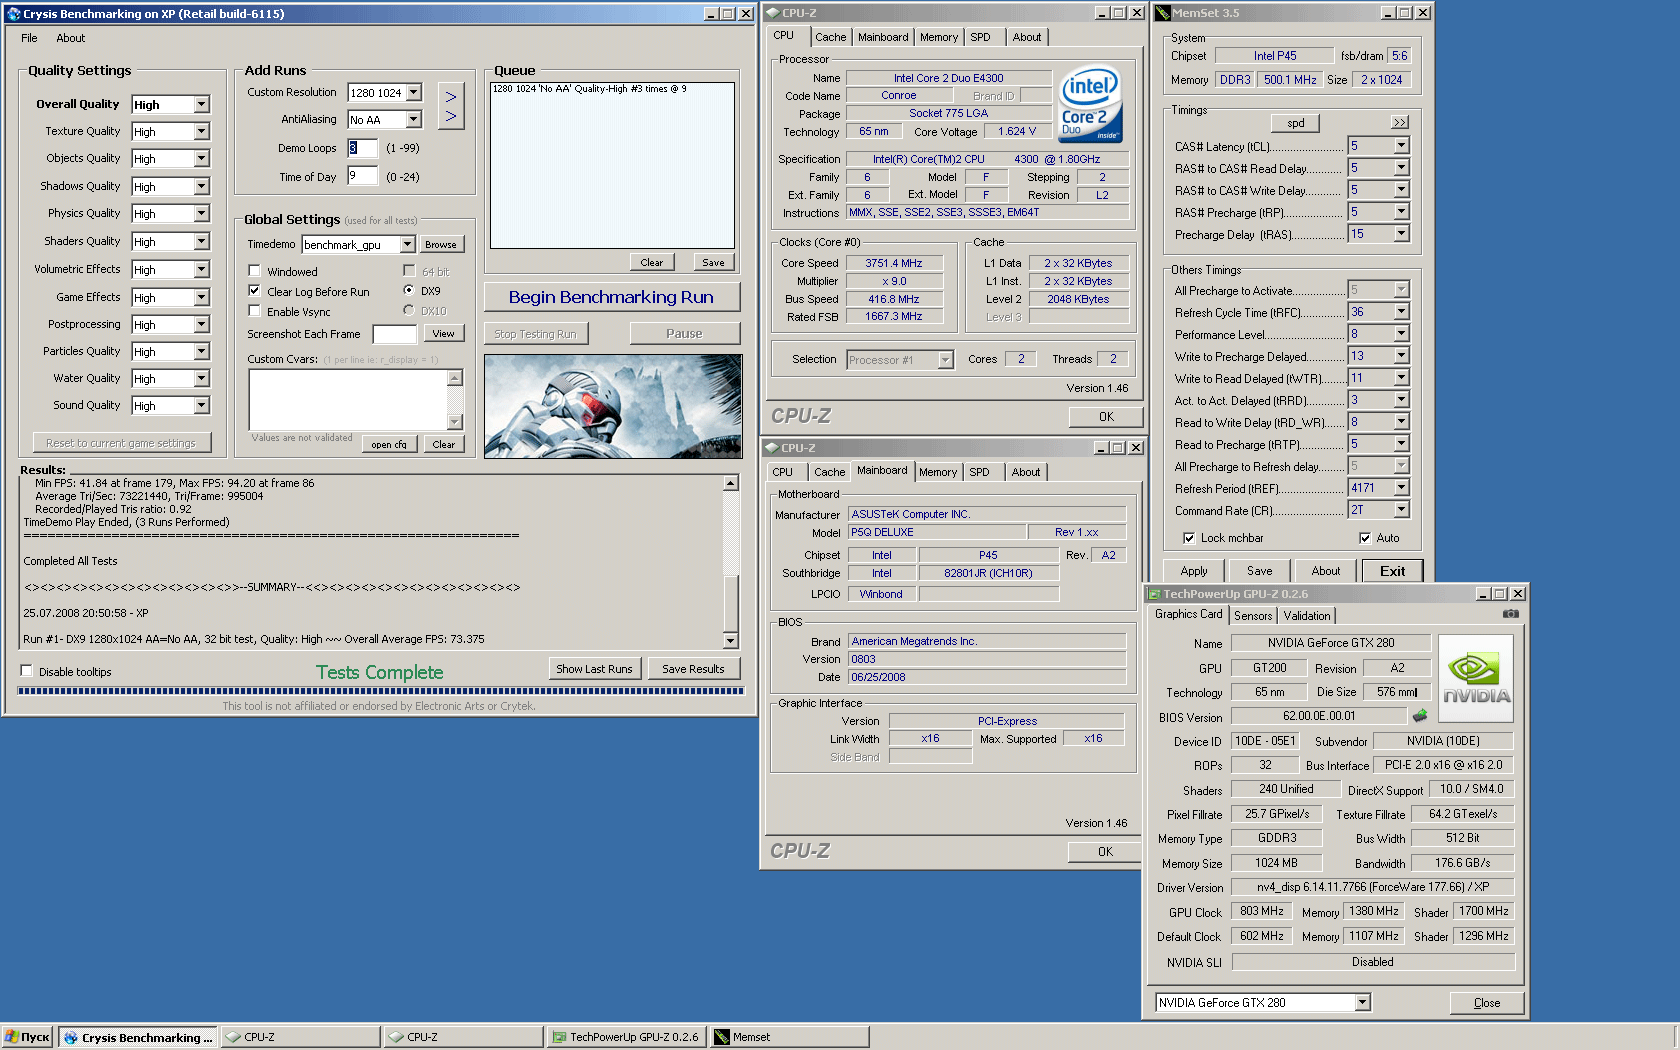The image size is (1680, 1050).
Task: Switch to Crysis Benchmarking taskbar item
Action: pos(138,1037)
